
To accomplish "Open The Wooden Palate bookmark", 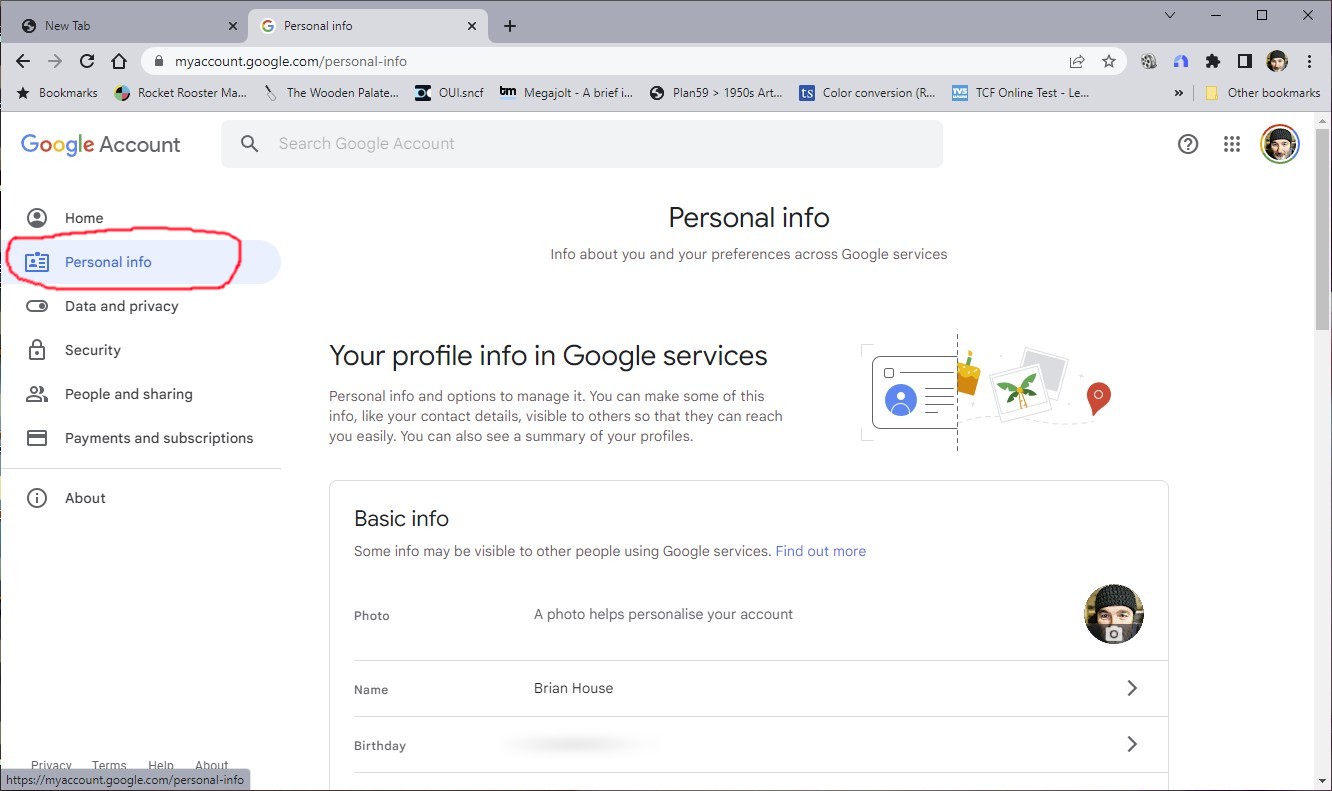I will (331, 93).
